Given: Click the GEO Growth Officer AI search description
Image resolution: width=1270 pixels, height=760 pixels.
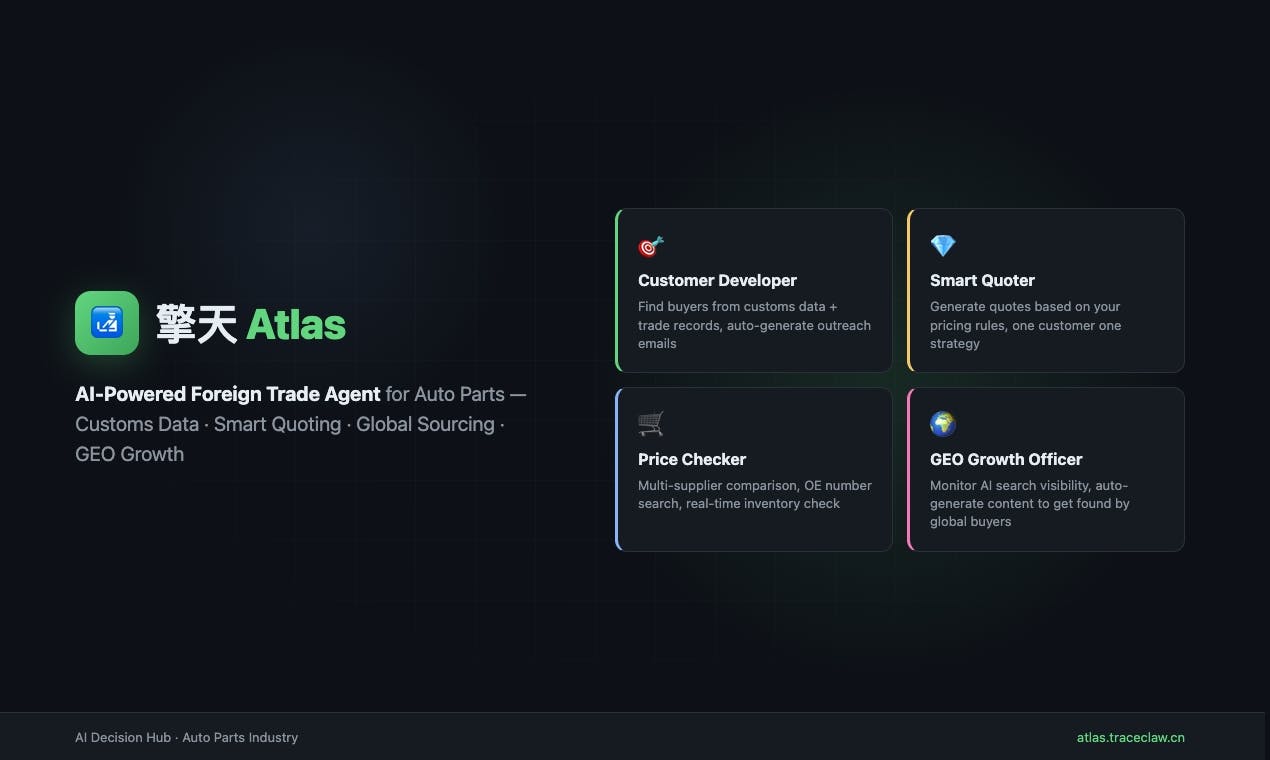Looking at the screenshot, I should coord(1030,504).
